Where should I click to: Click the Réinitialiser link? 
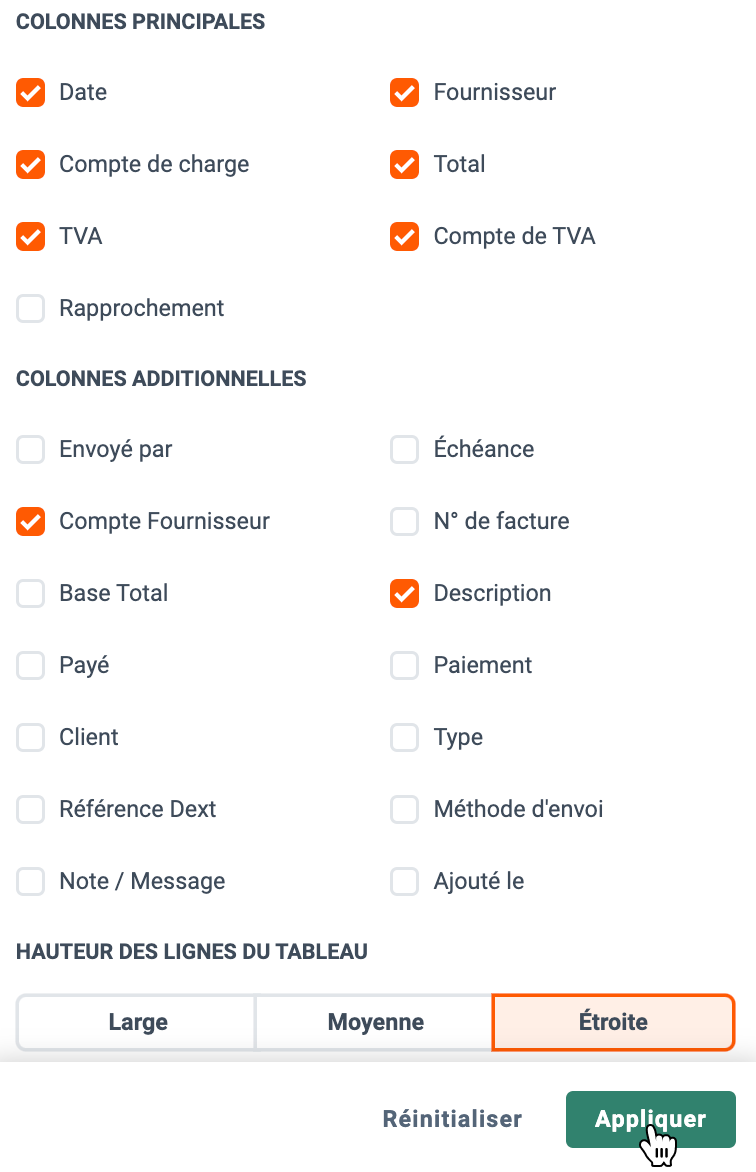pos(452,1119)
